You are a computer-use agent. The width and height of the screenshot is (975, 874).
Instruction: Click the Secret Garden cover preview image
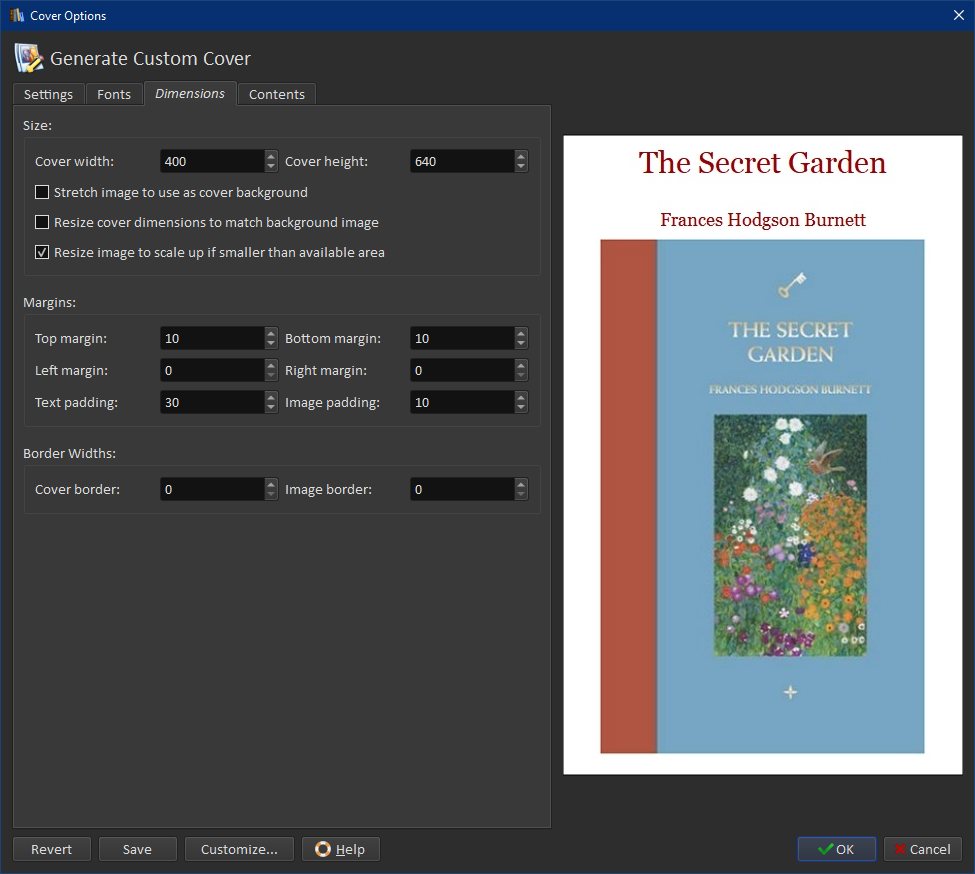coord(762,495)
